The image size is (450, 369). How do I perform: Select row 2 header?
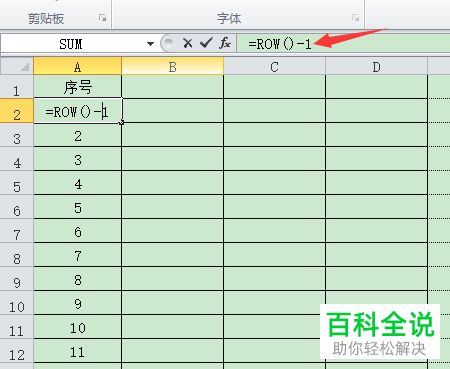[17, 111]
